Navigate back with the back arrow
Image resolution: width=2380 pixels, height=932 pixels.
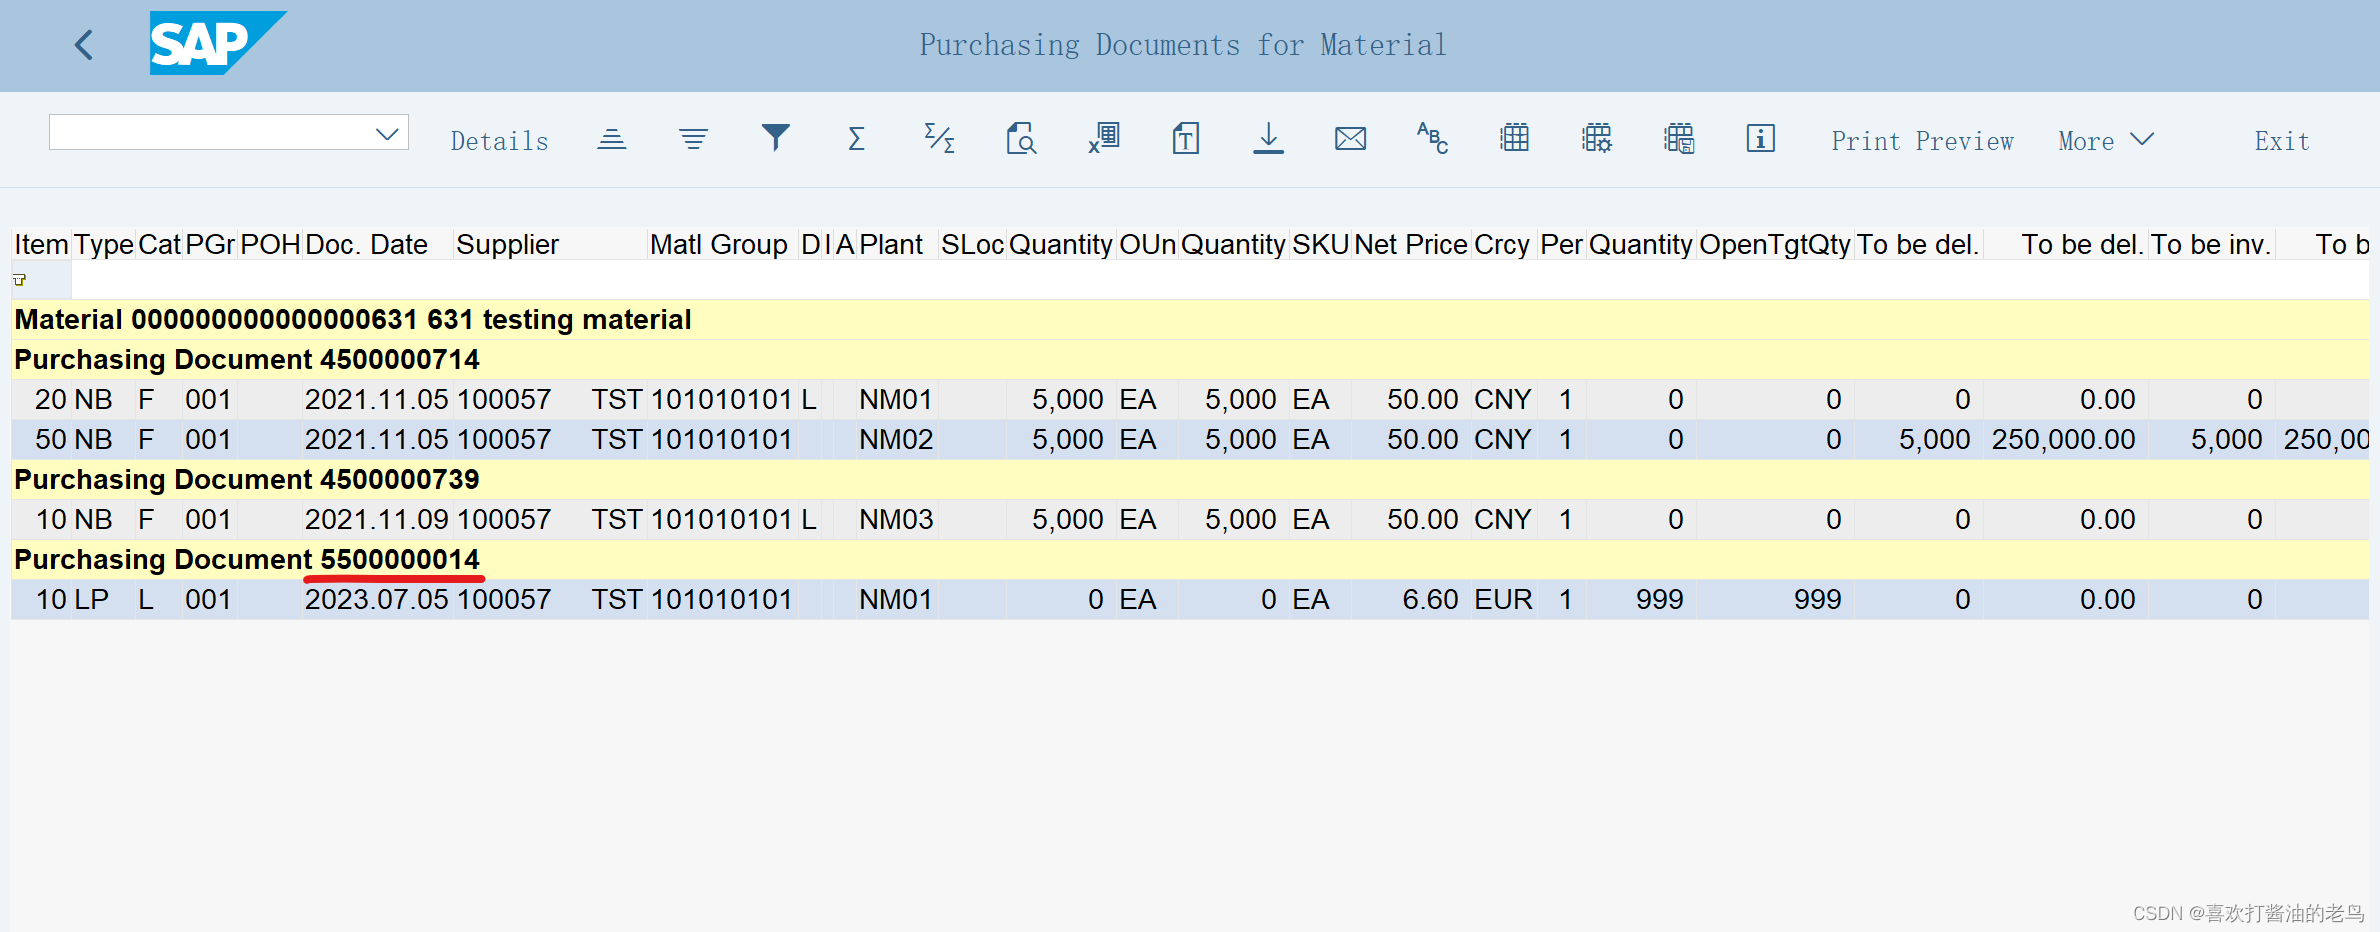84,45
